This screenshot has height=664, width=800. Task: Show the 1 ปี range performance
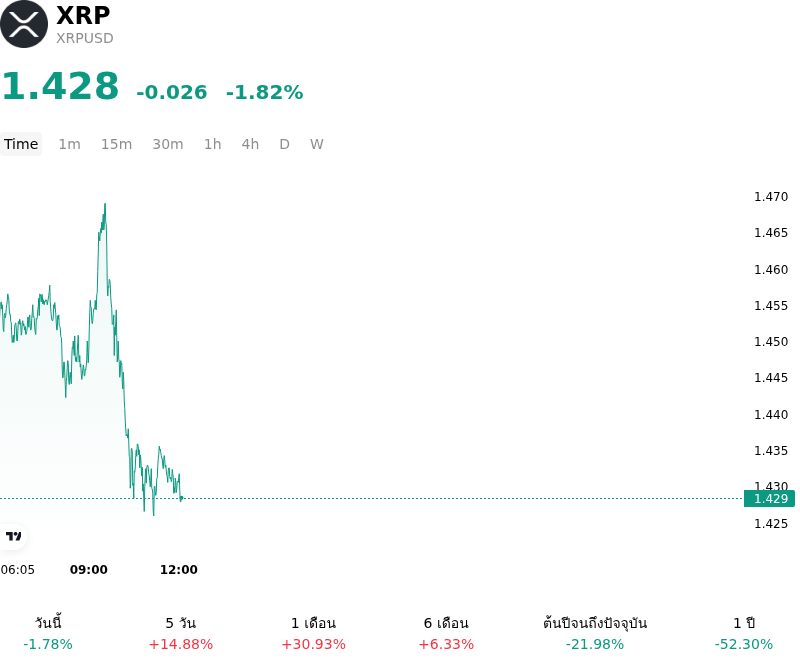744,633
